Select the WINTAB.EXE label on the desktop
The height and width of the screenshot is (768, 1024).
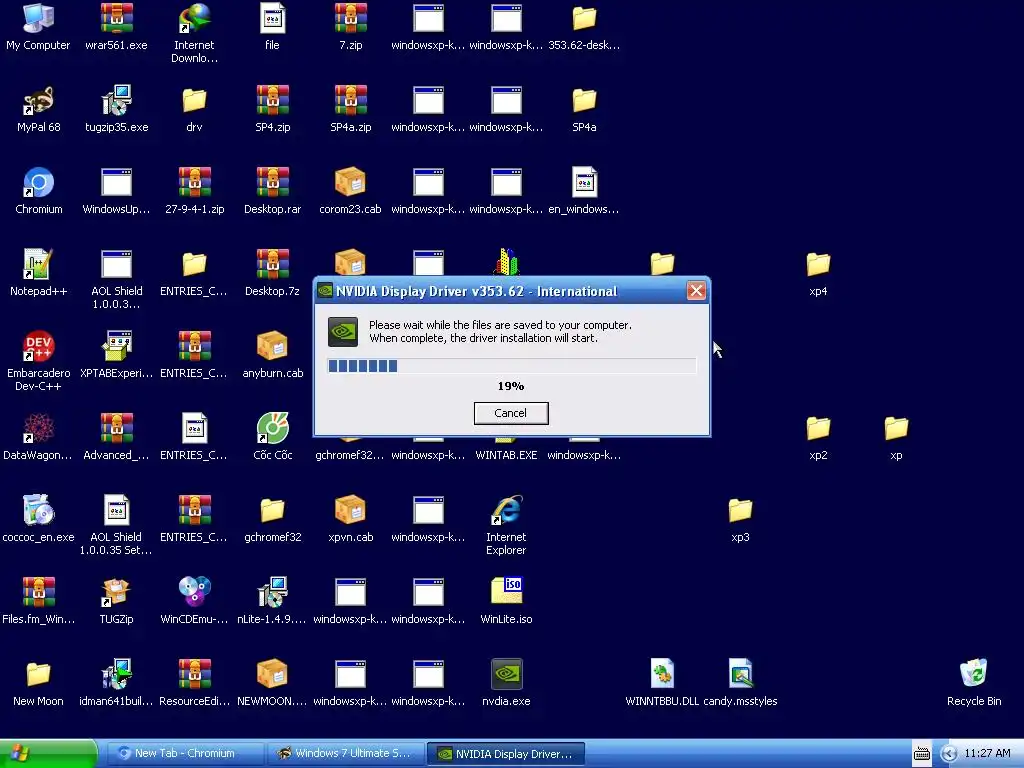pos(506,455)
